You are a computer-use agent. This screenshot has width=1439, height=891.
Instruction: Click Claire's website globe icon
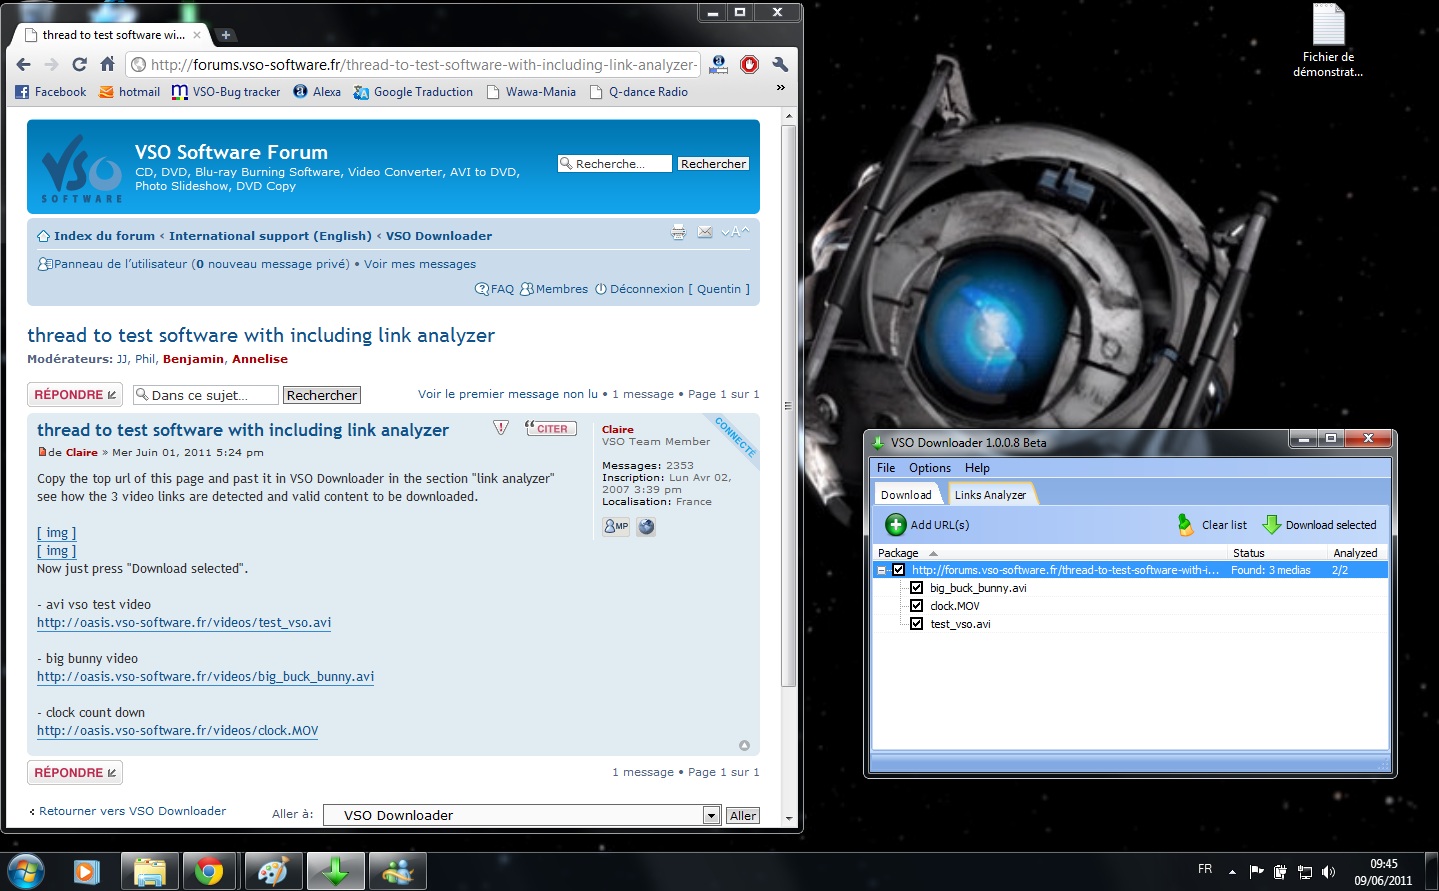646,526
